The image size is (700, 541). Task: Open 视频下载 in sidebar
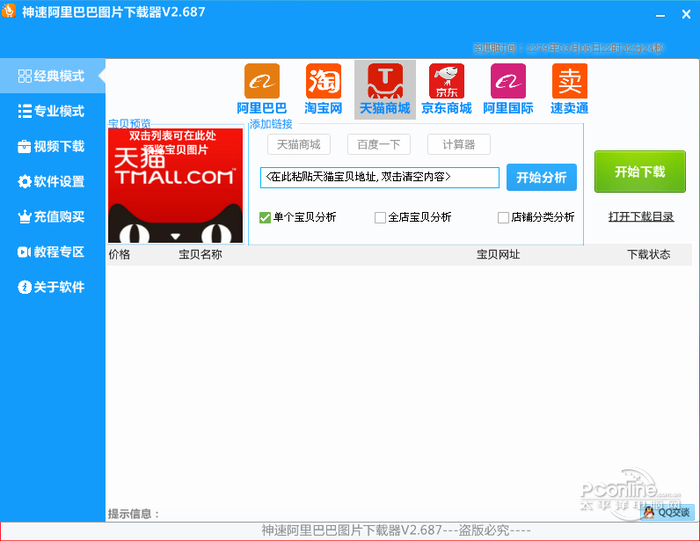[52, 146]
